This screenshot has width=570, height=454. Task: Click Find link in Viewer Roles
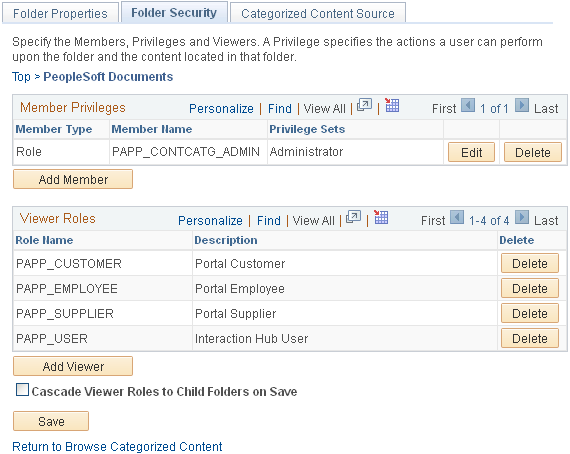[x=269, y=220]
